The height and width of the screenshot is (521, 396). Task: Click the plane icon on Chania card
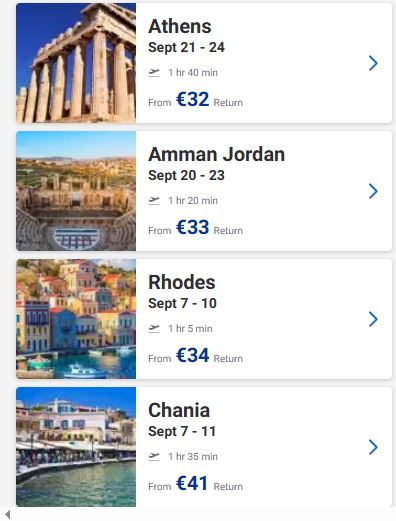click(154, 456)
